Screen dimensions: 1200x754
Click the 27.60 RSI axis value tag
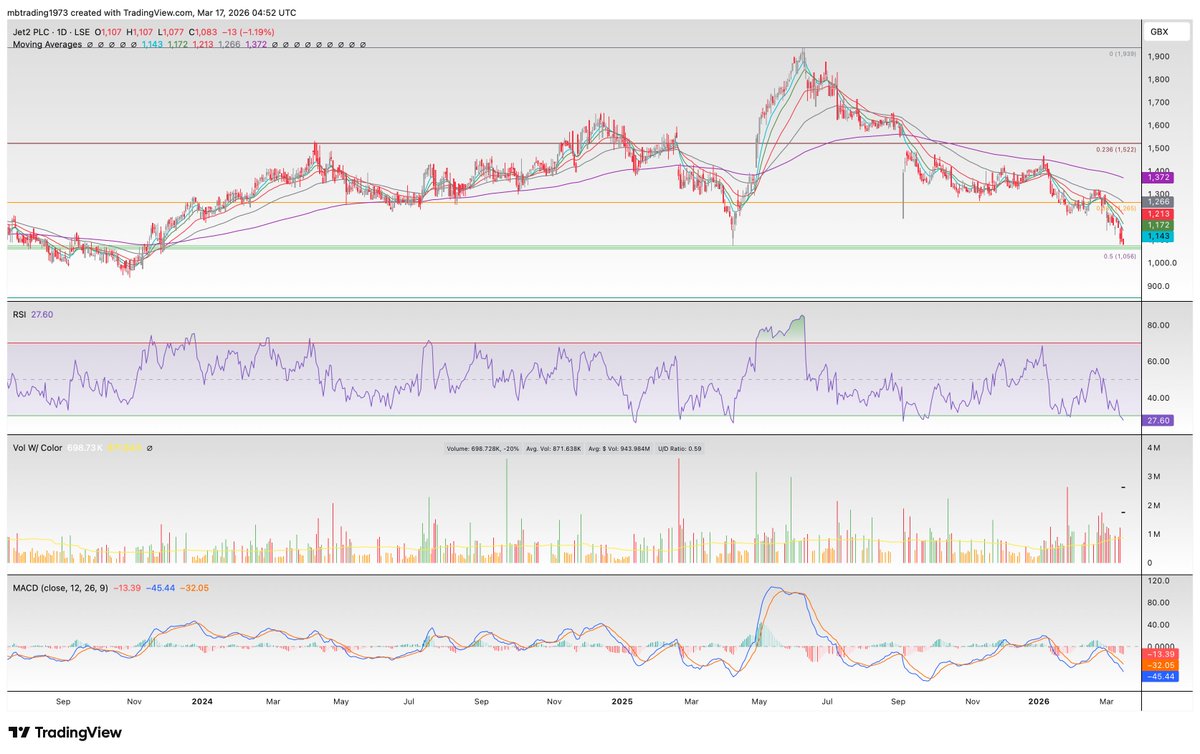tap(1159, 421)
